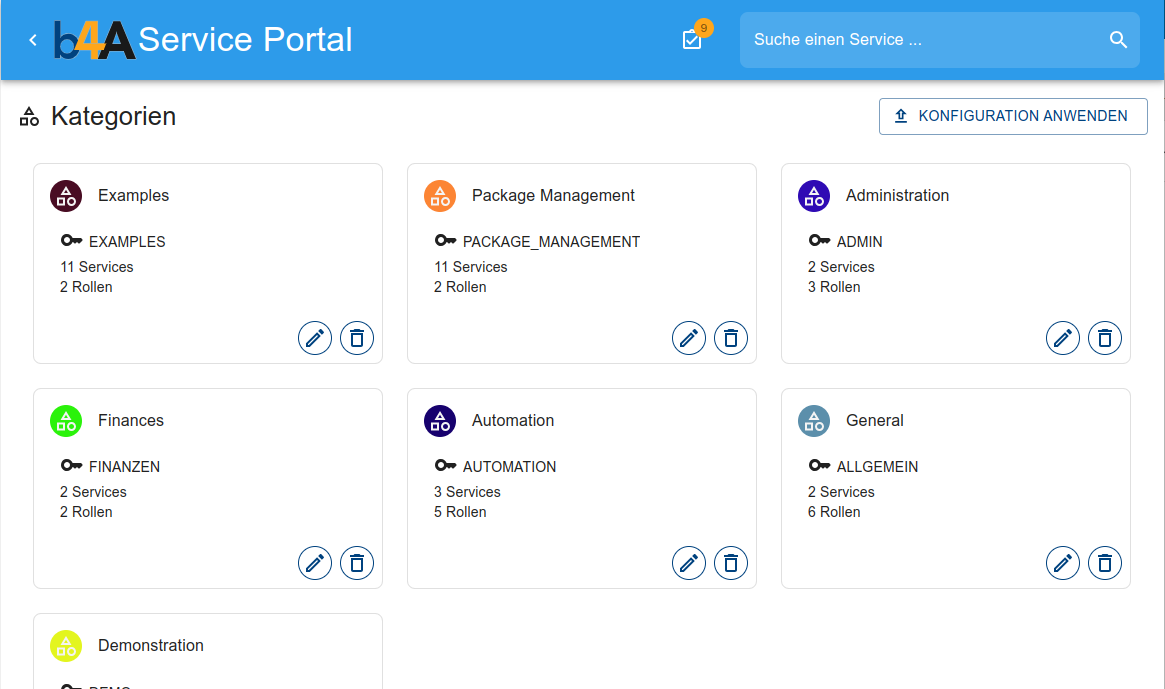Click Konfiguration Anwenden button
The width and height of the screenshot is (1165, 689).
(1013, 116)
